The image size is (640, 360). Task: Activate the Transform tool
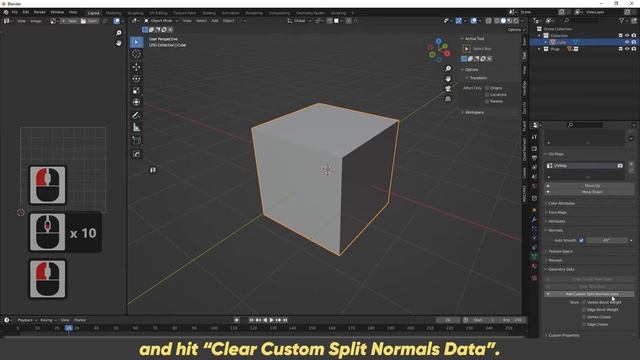(x=137, y=102)
